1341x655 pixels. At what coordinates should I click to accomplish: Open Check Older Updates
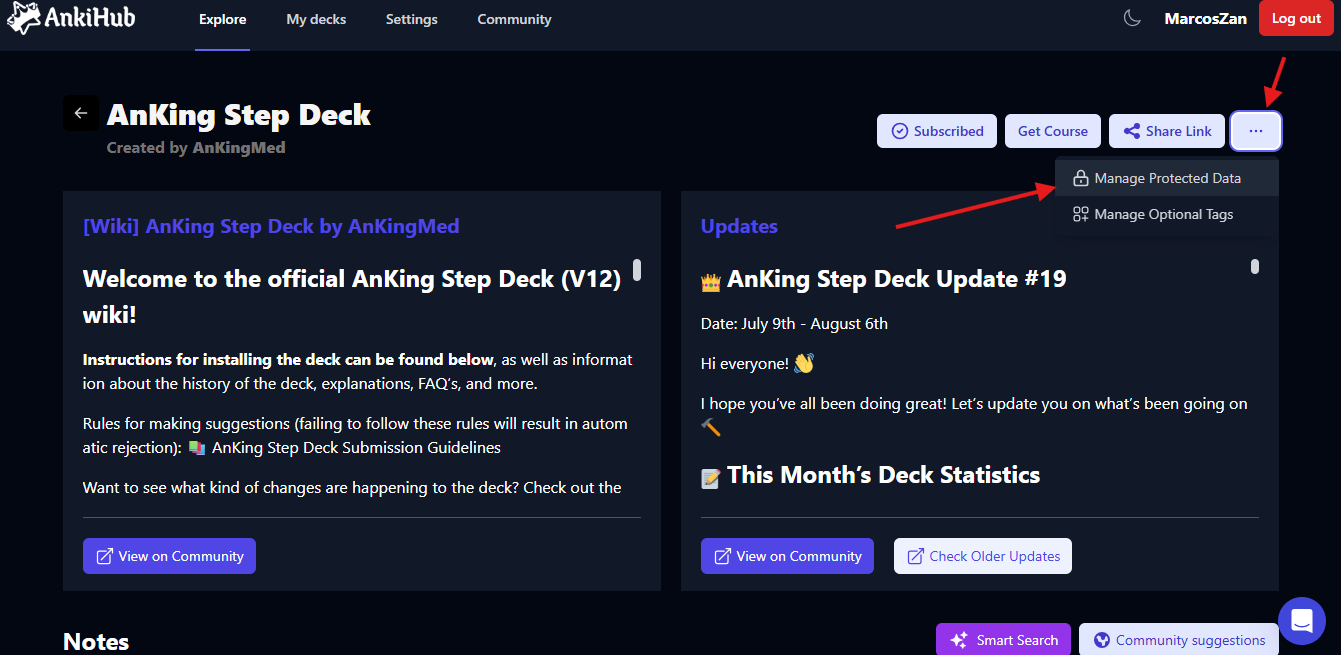coord(982,556)
